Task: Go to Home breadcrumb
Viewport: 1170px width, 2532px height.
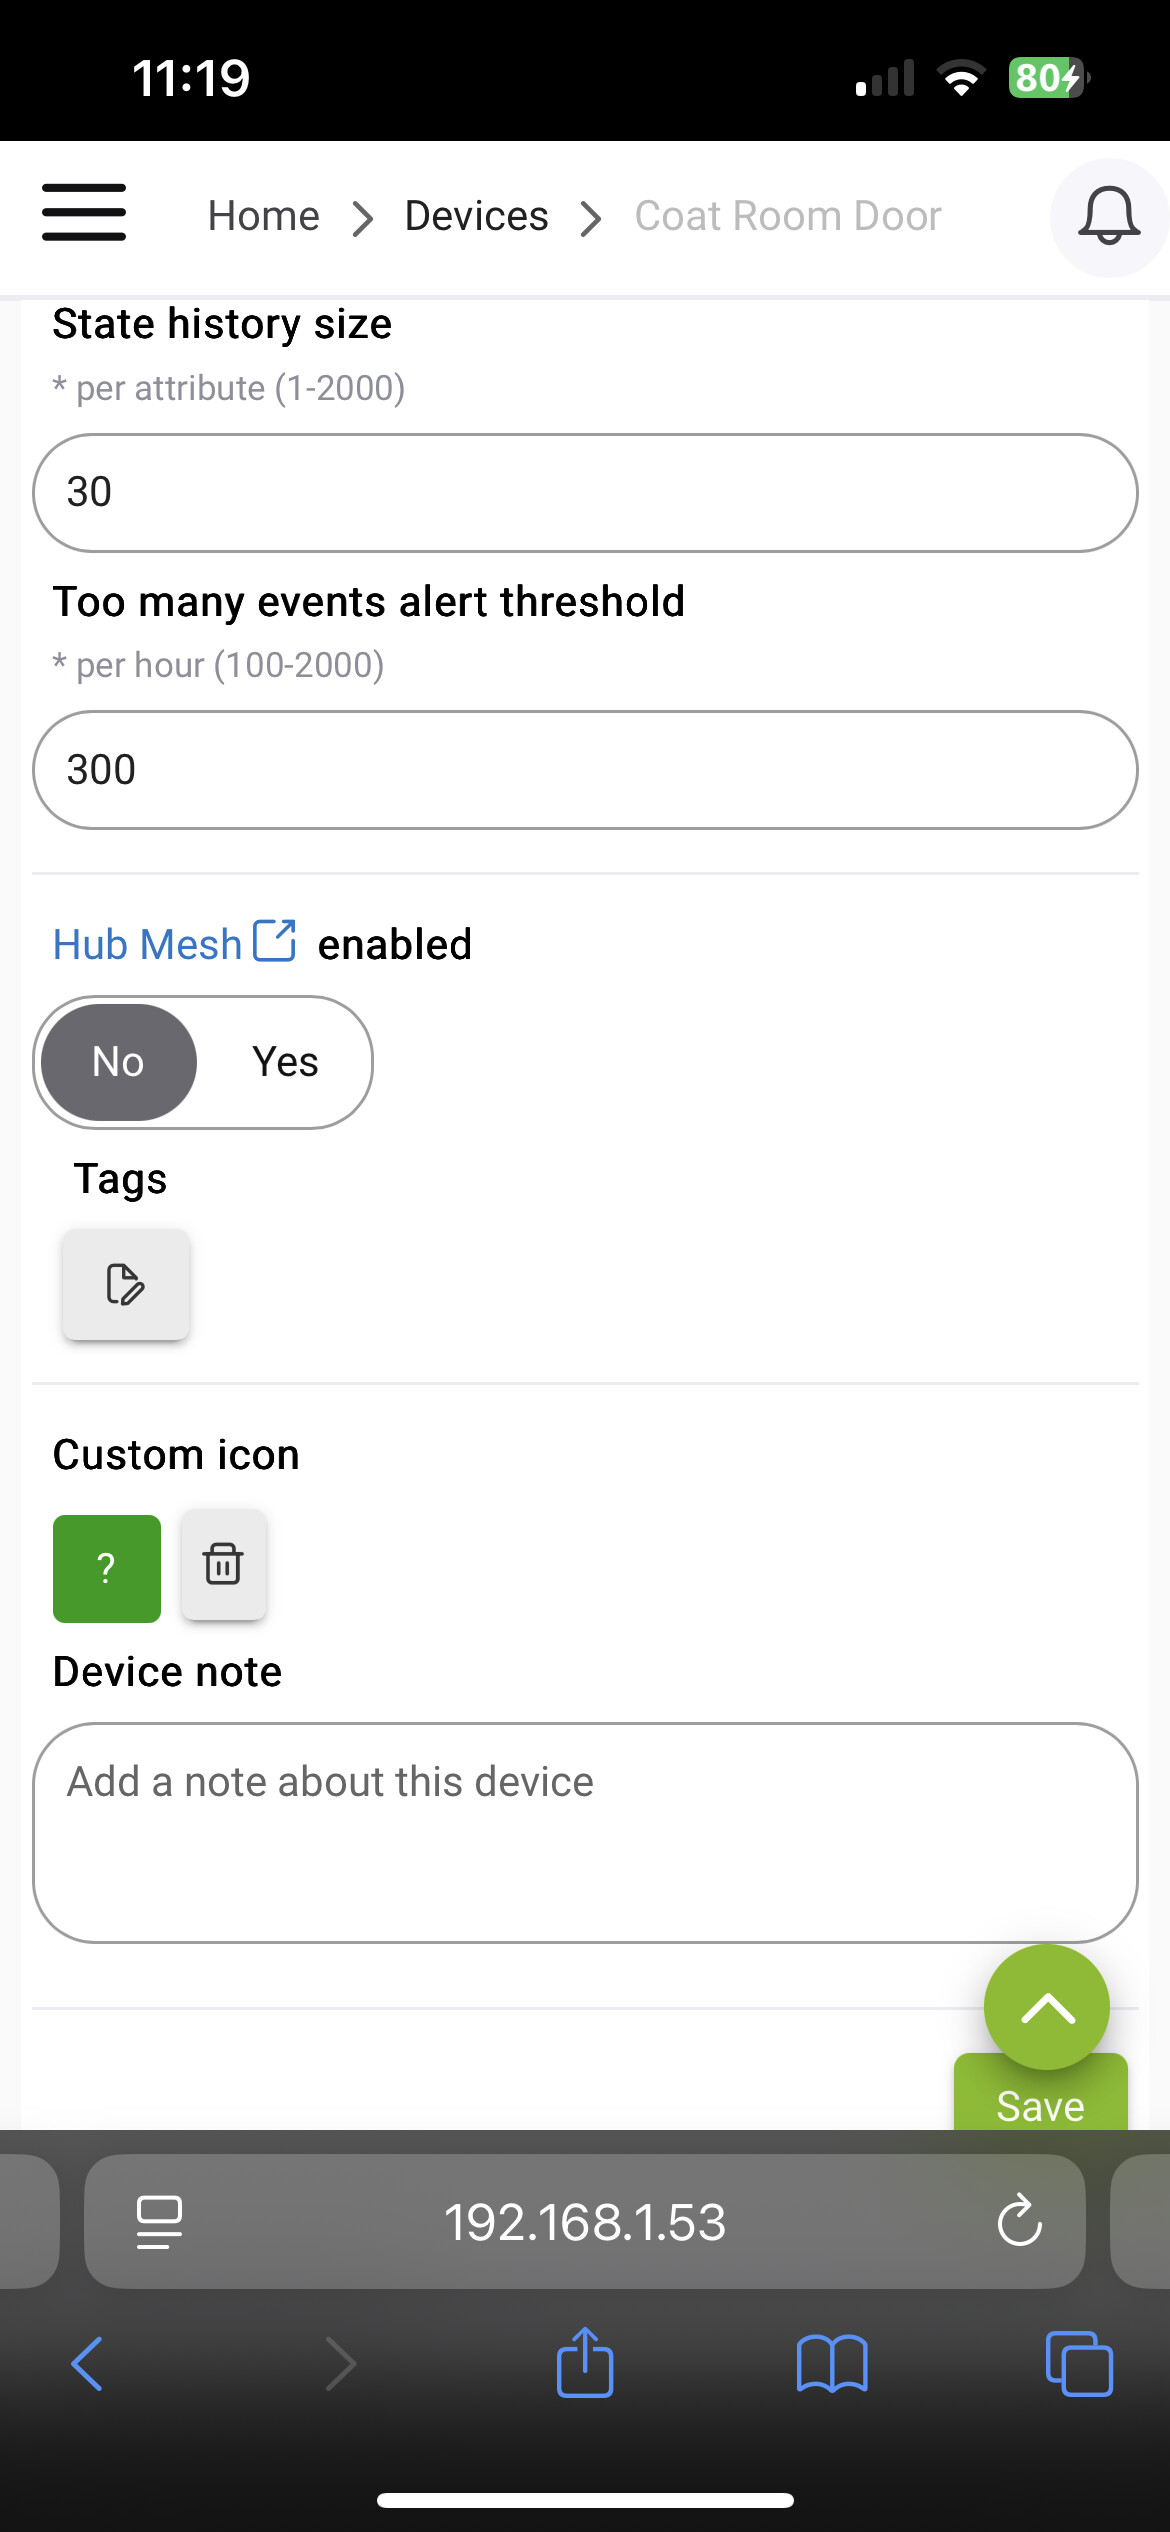Action: point(263,216)
